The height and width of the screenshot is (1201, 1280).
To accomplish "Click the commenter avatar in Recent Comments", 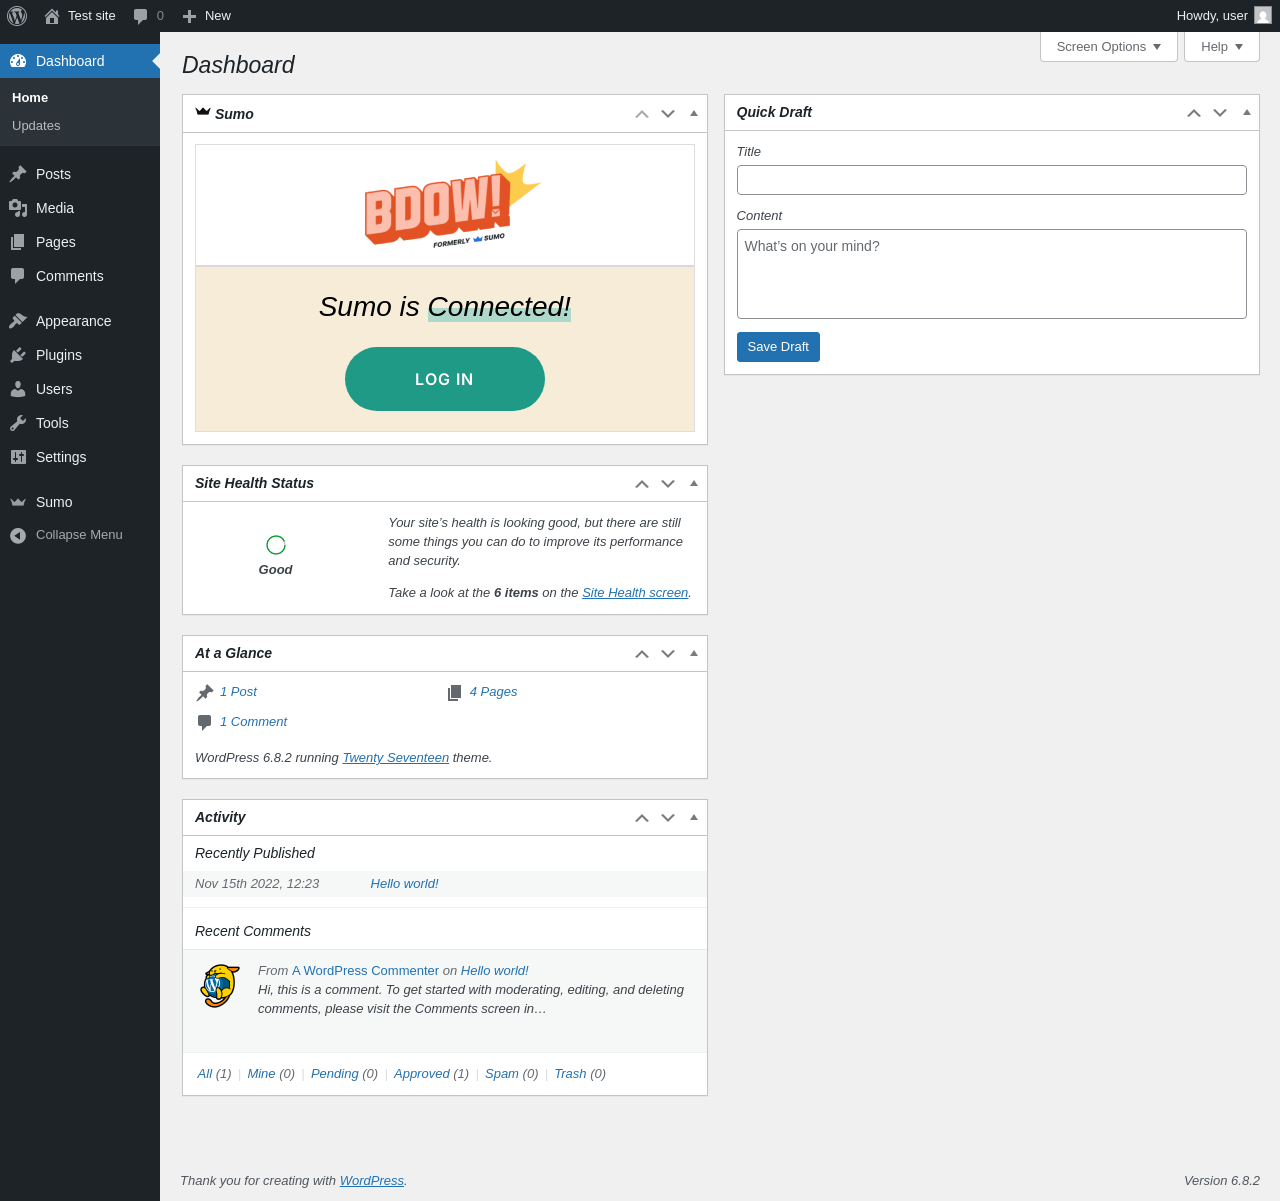I will 220,986.
